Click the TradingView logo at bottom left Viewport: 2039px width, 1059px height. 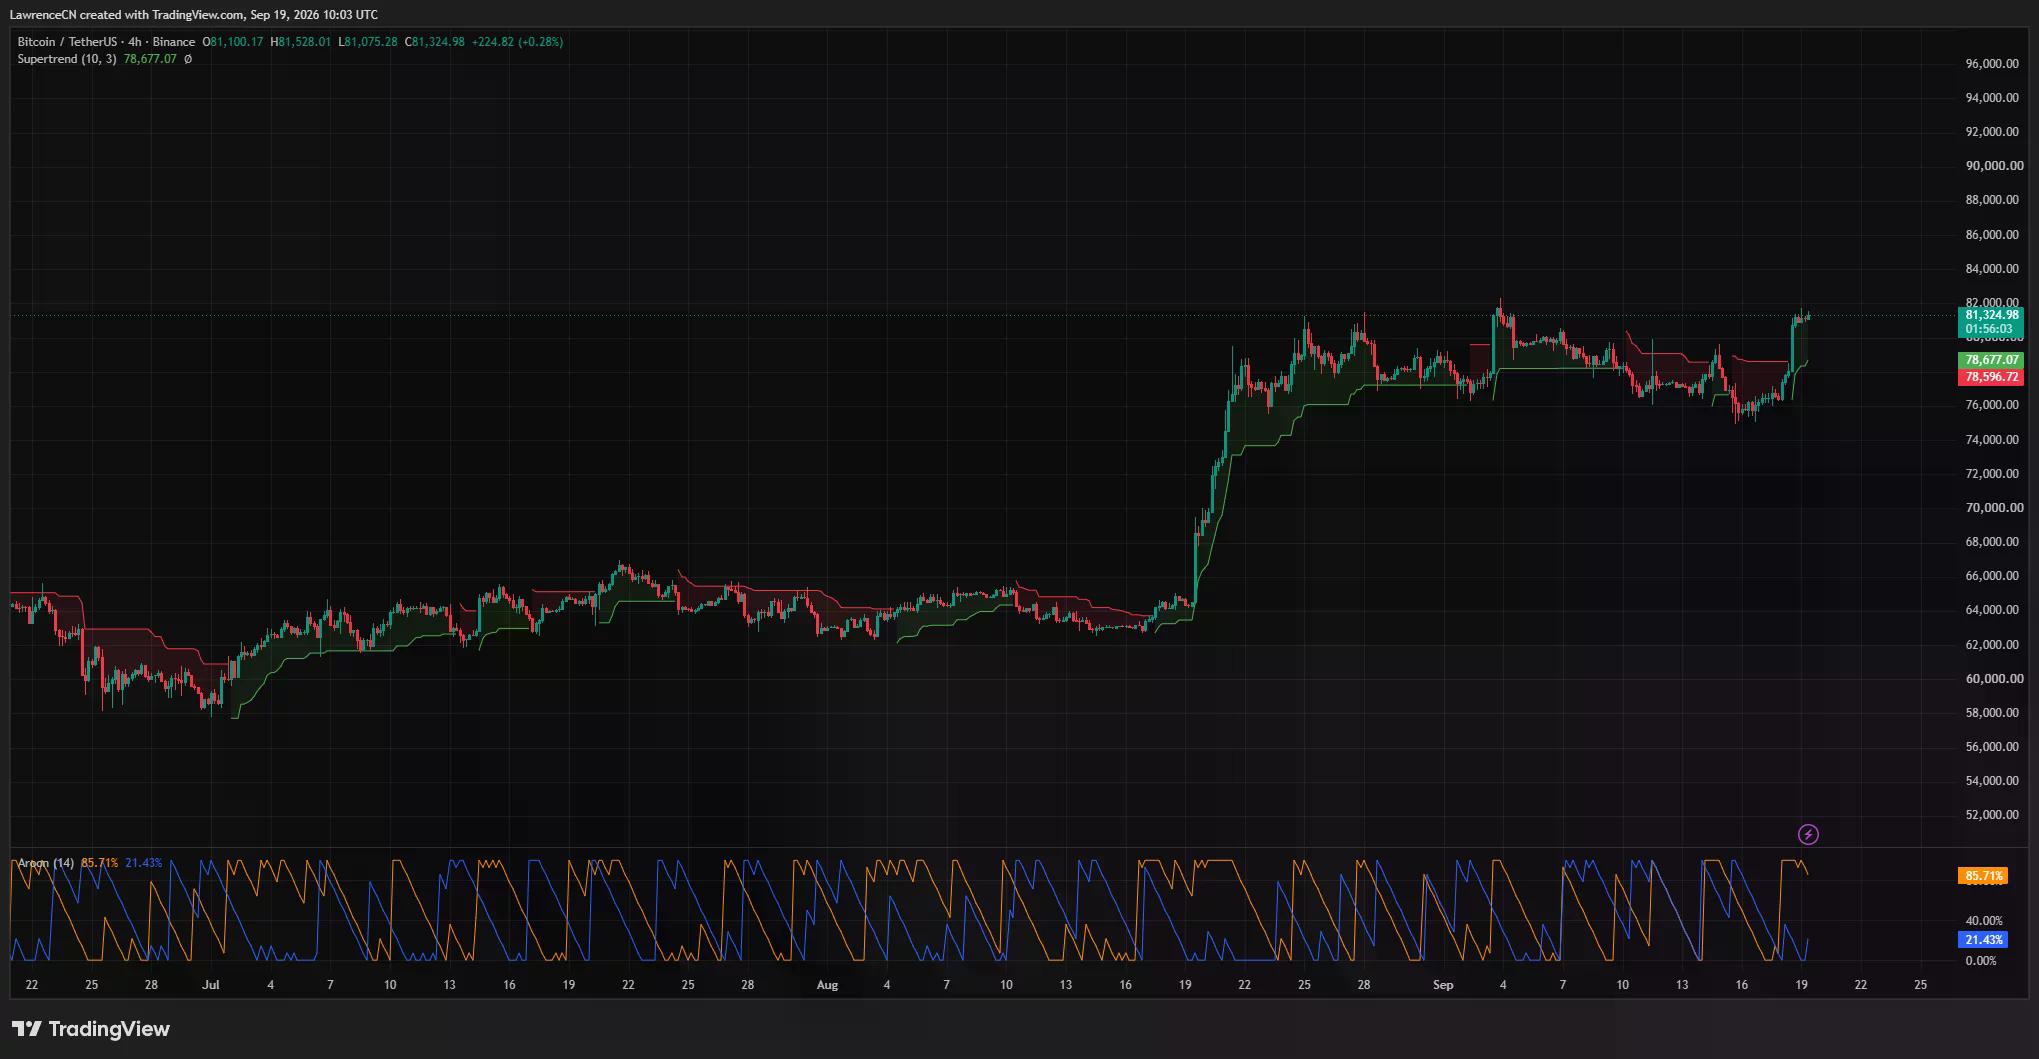(x=91, y=1029)
